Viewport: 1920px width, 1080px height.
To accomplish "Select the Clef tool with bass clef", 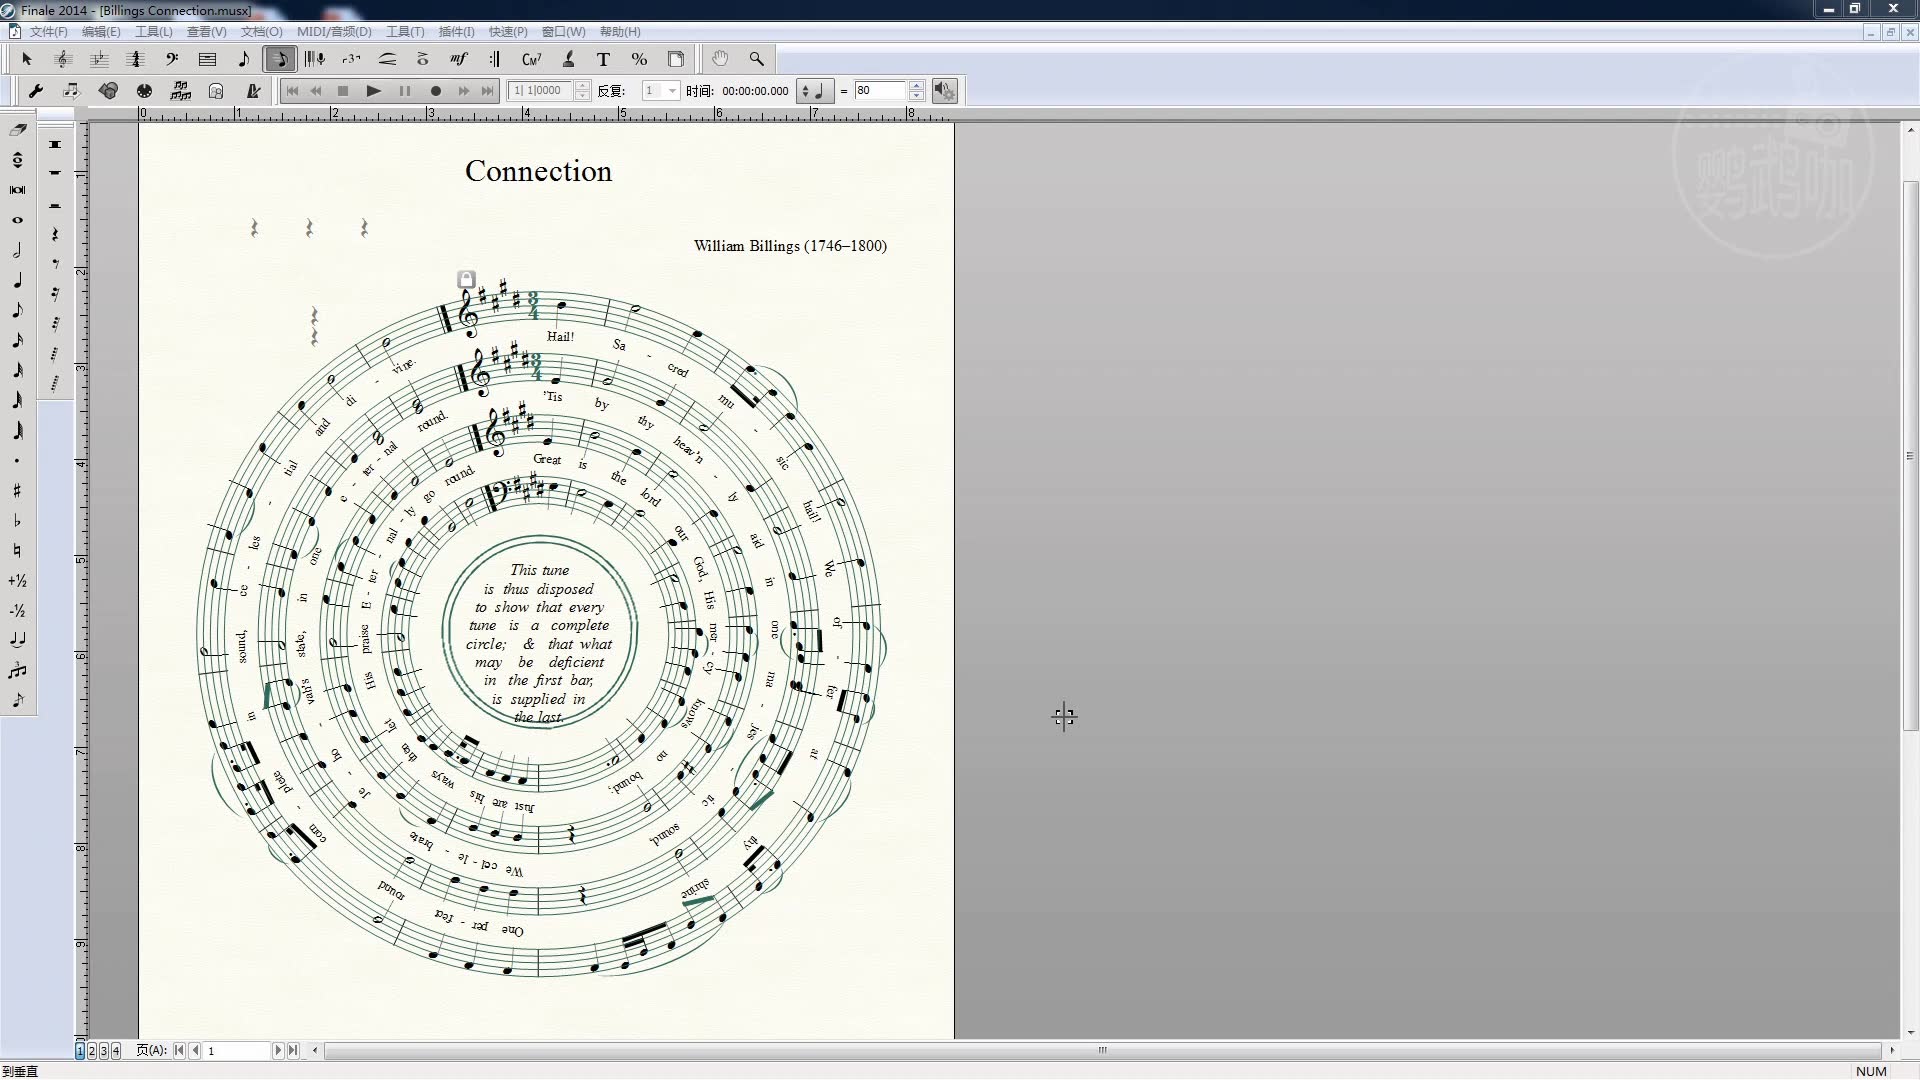I will coord(171,59).
